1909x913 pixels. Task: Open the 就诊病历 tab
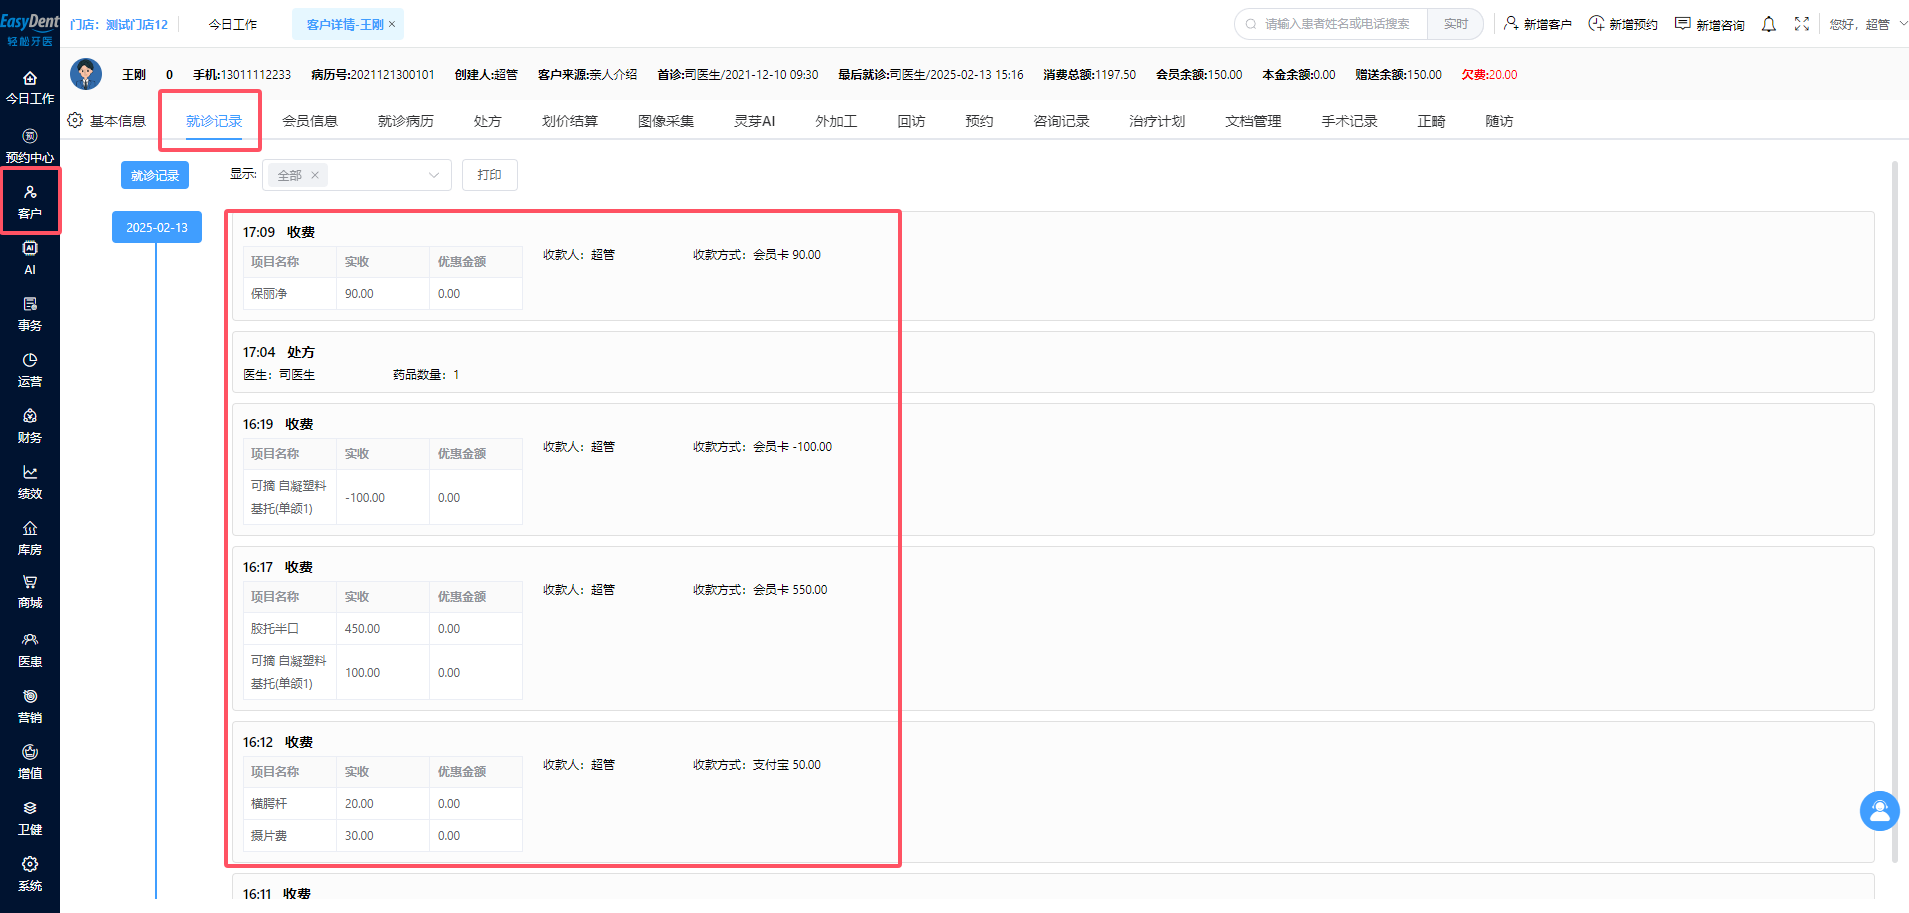tap(406, 121)
